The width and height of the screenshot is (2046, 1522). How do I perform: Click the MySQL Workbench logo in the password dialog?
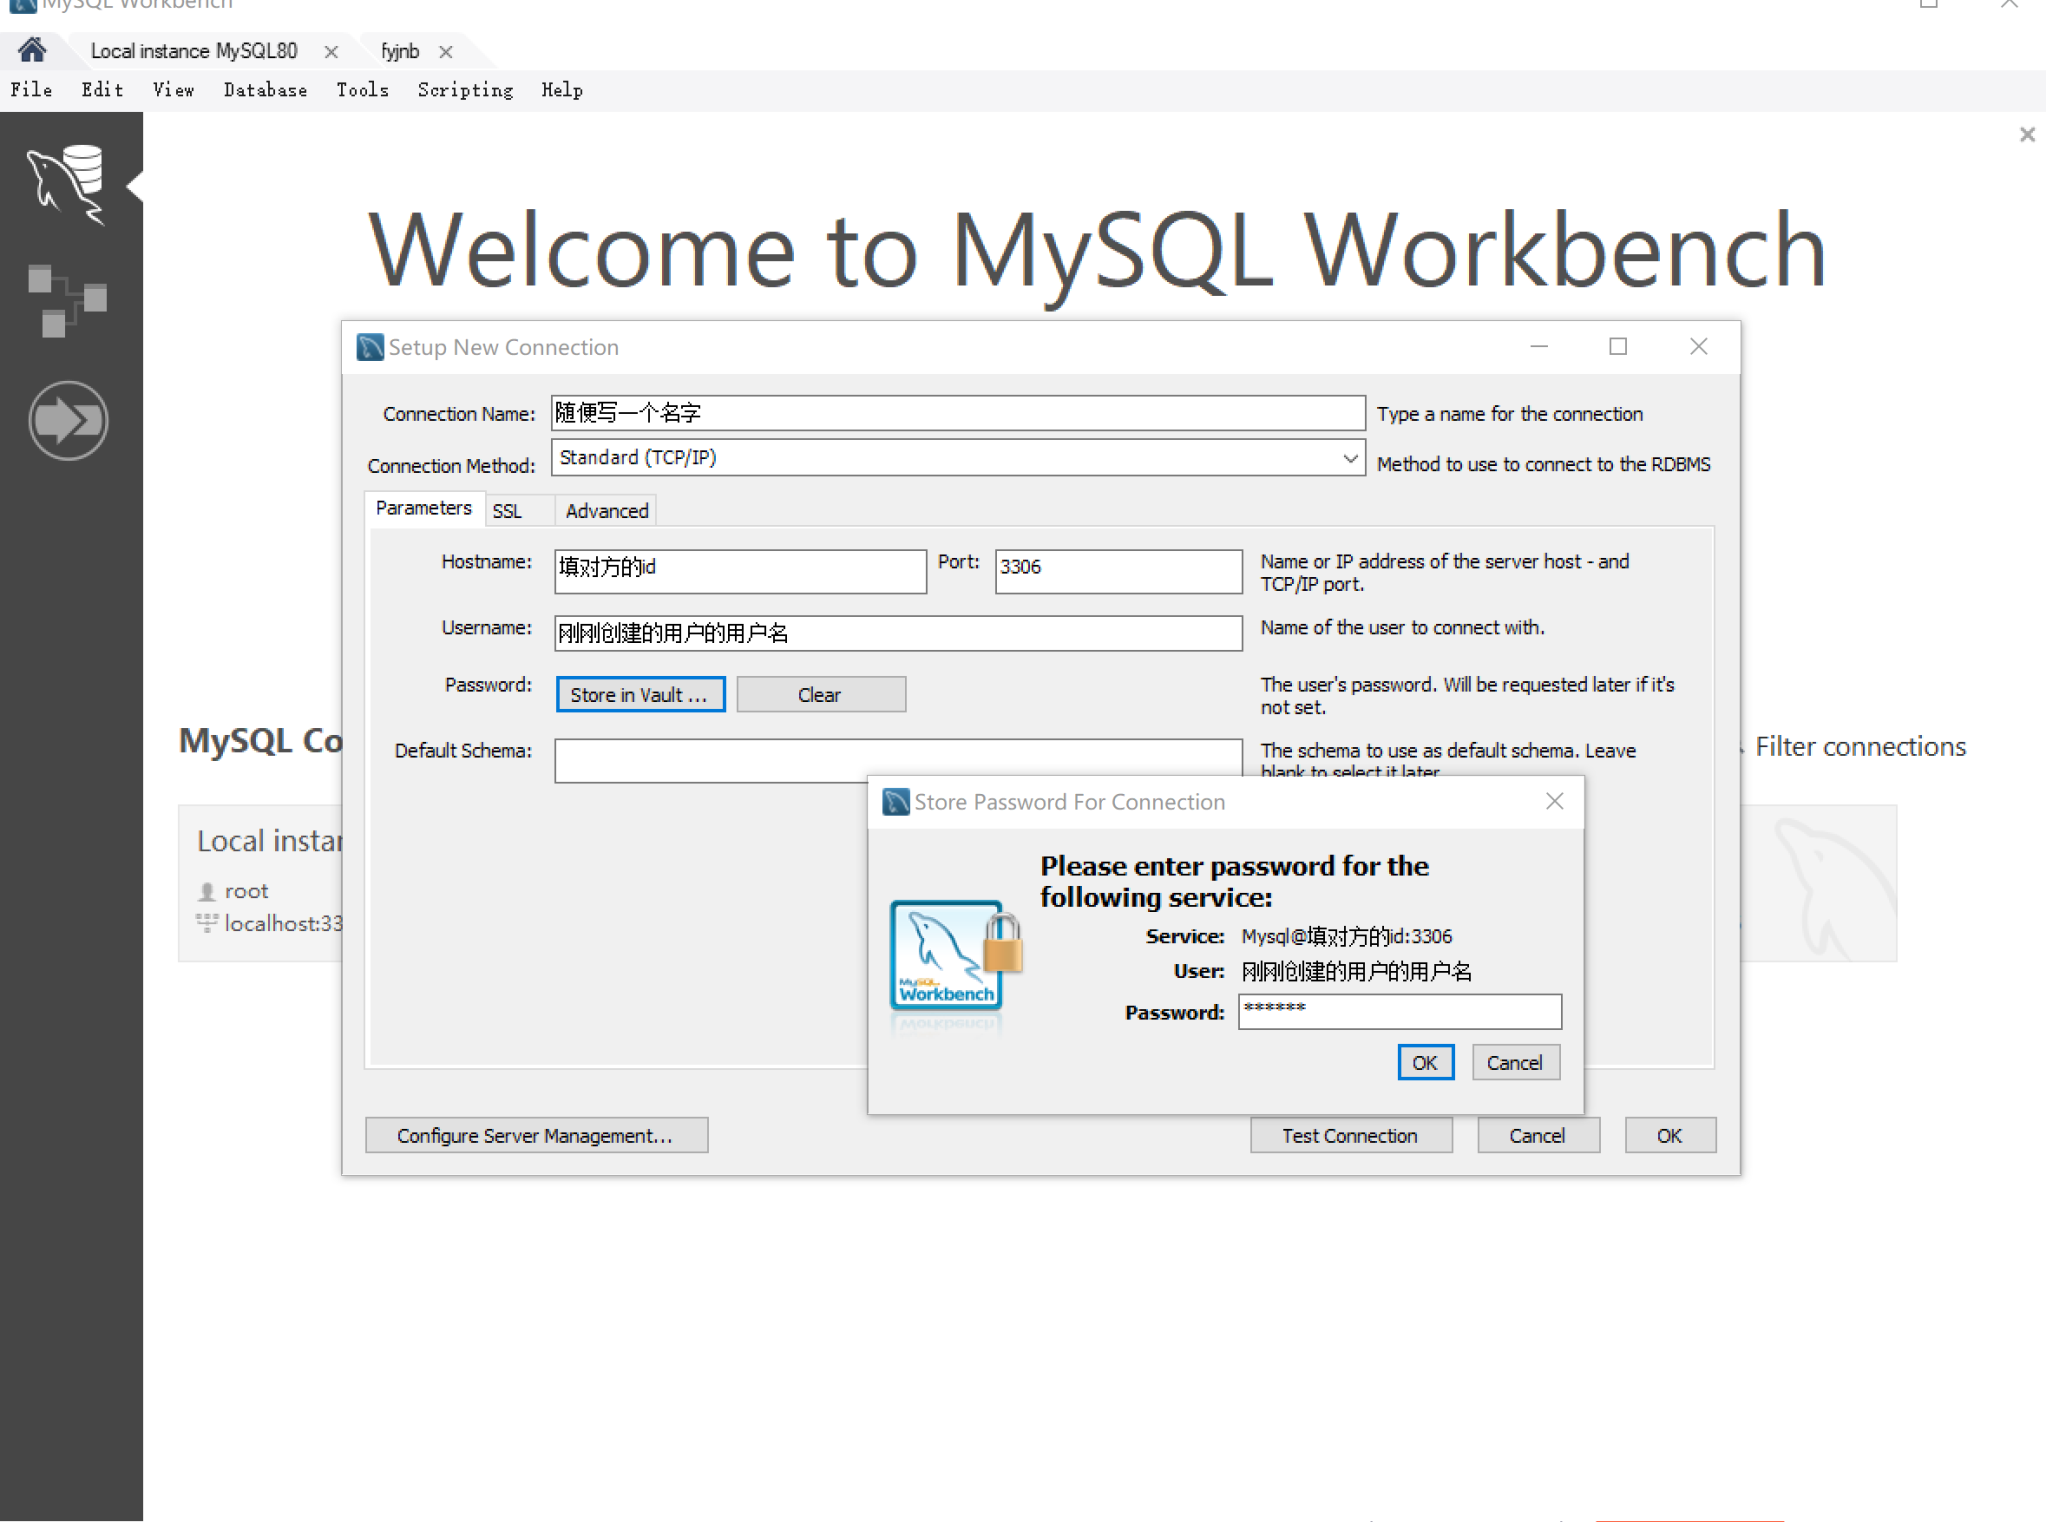(948, 955)
